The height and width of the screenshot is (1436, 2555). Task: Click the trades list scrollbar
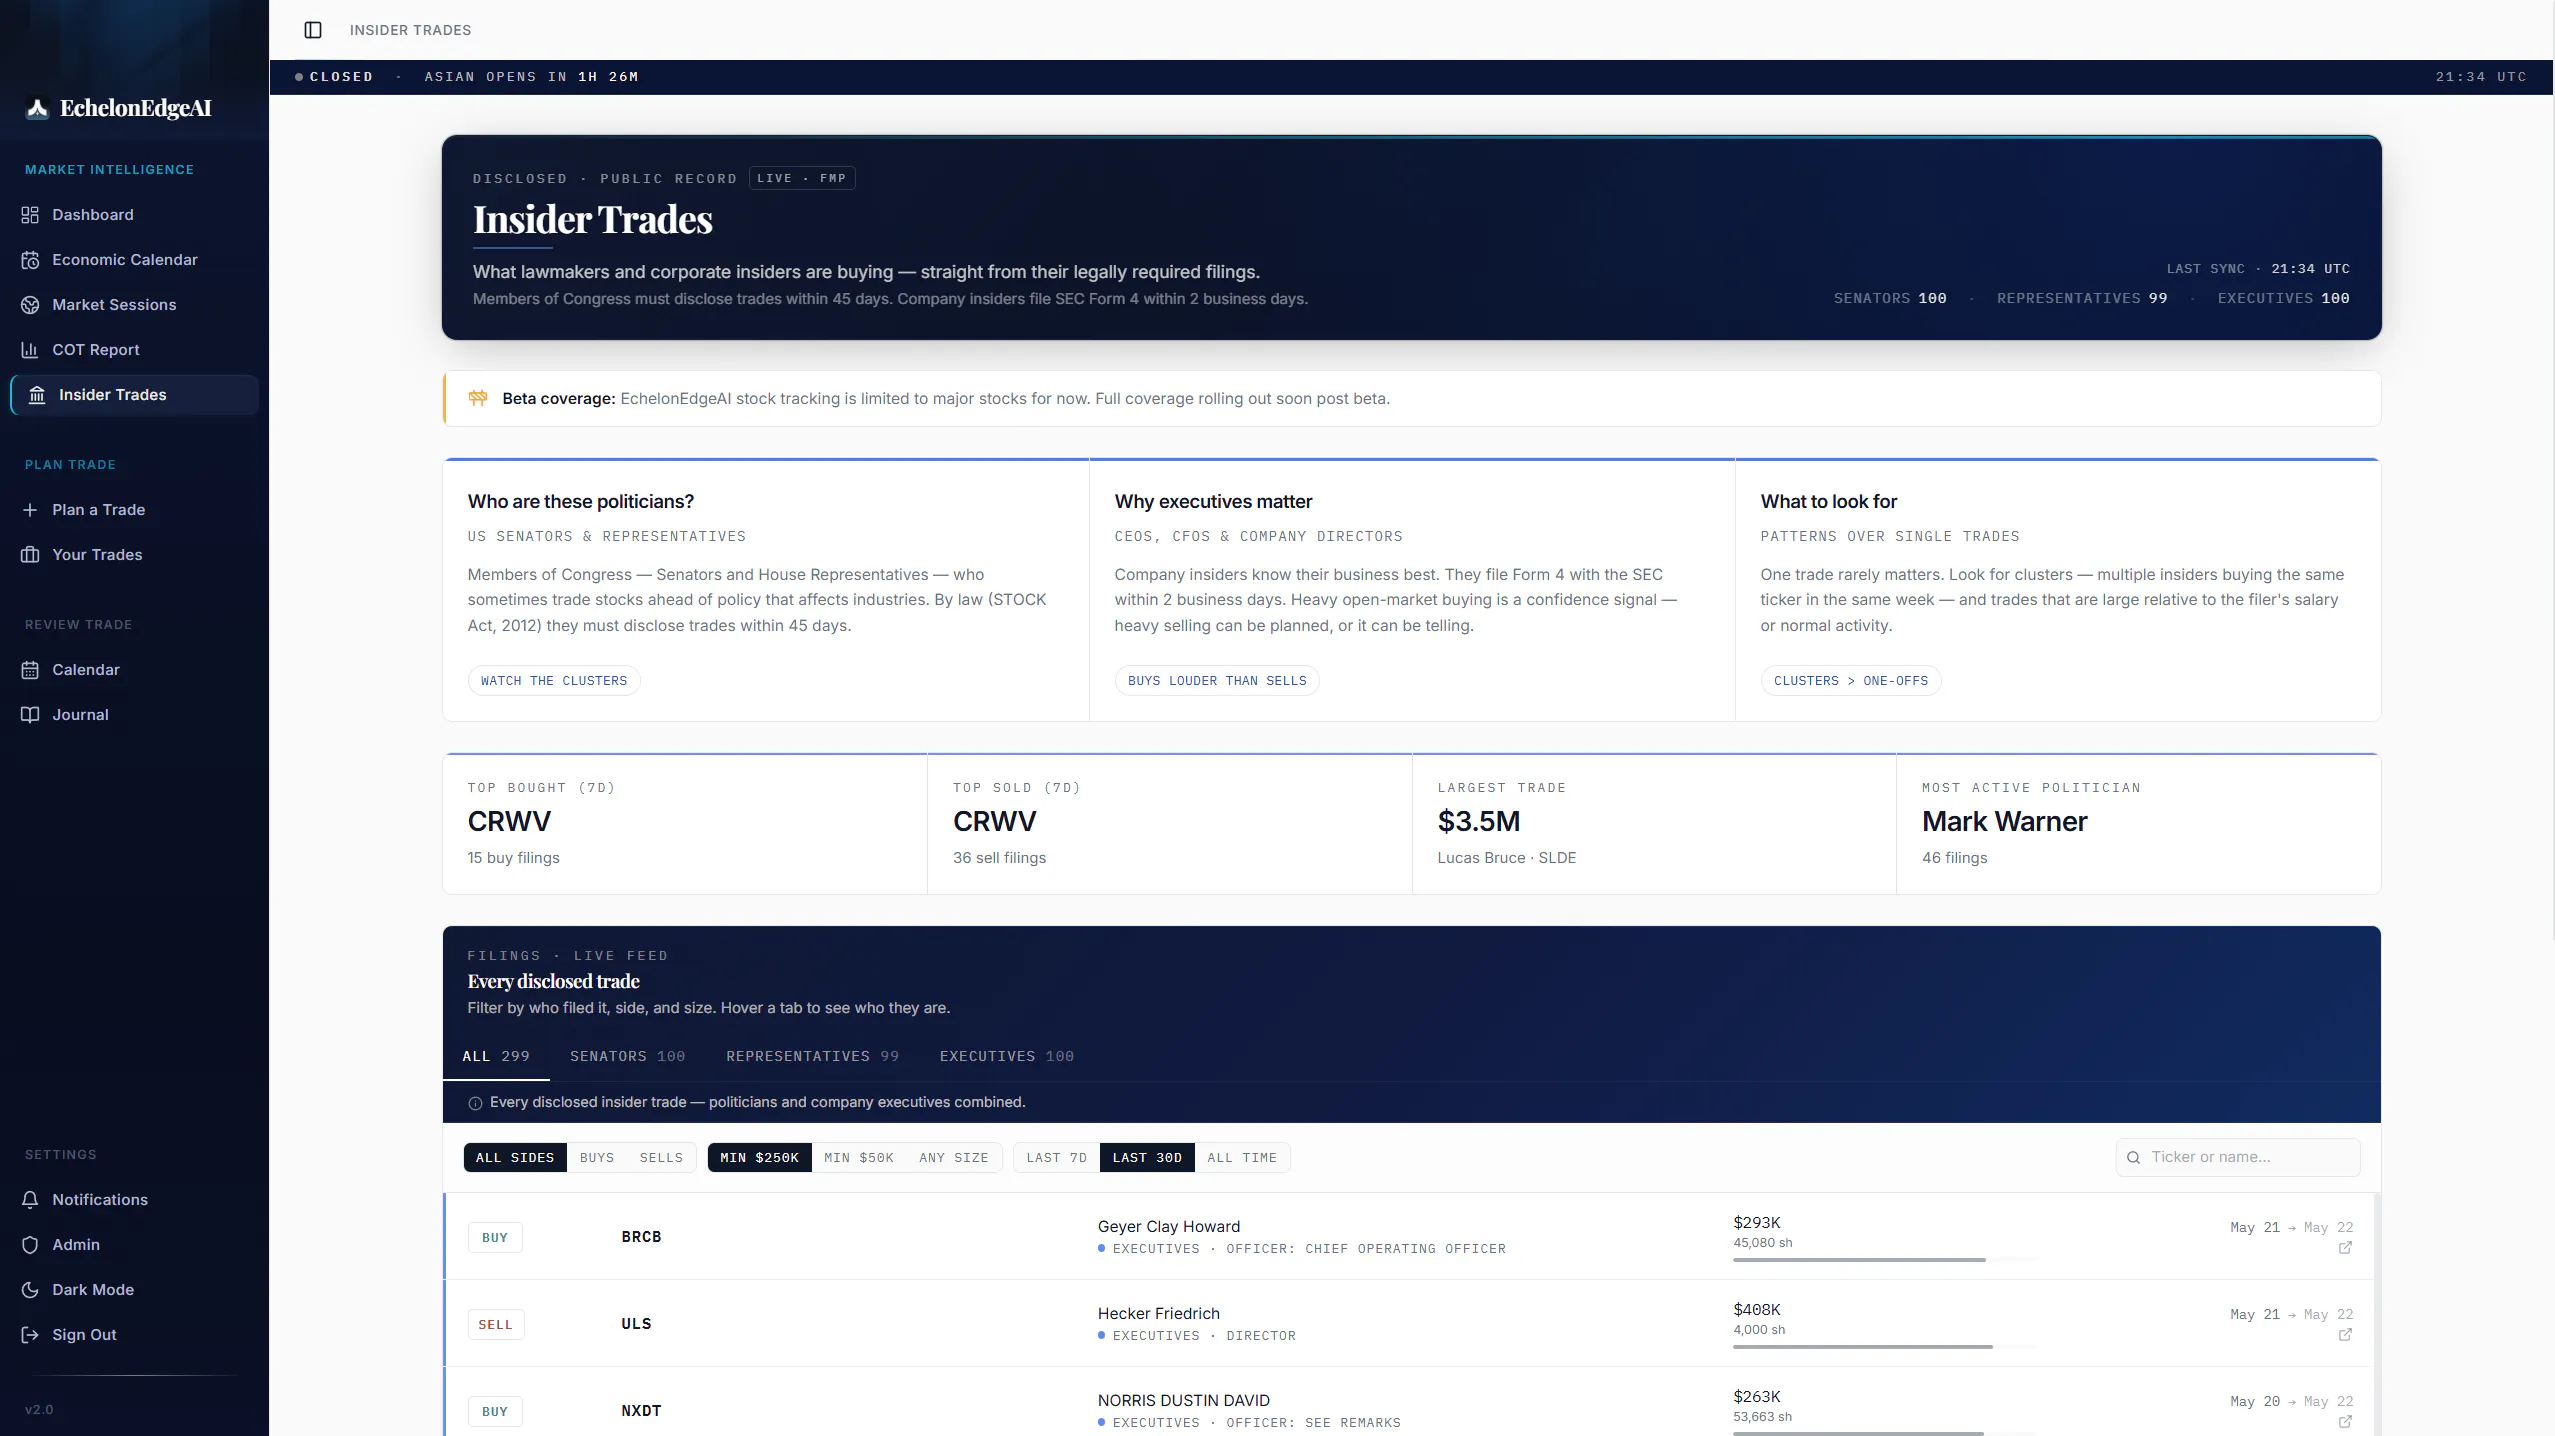pyautogui.click(x=2377, y=1314)
